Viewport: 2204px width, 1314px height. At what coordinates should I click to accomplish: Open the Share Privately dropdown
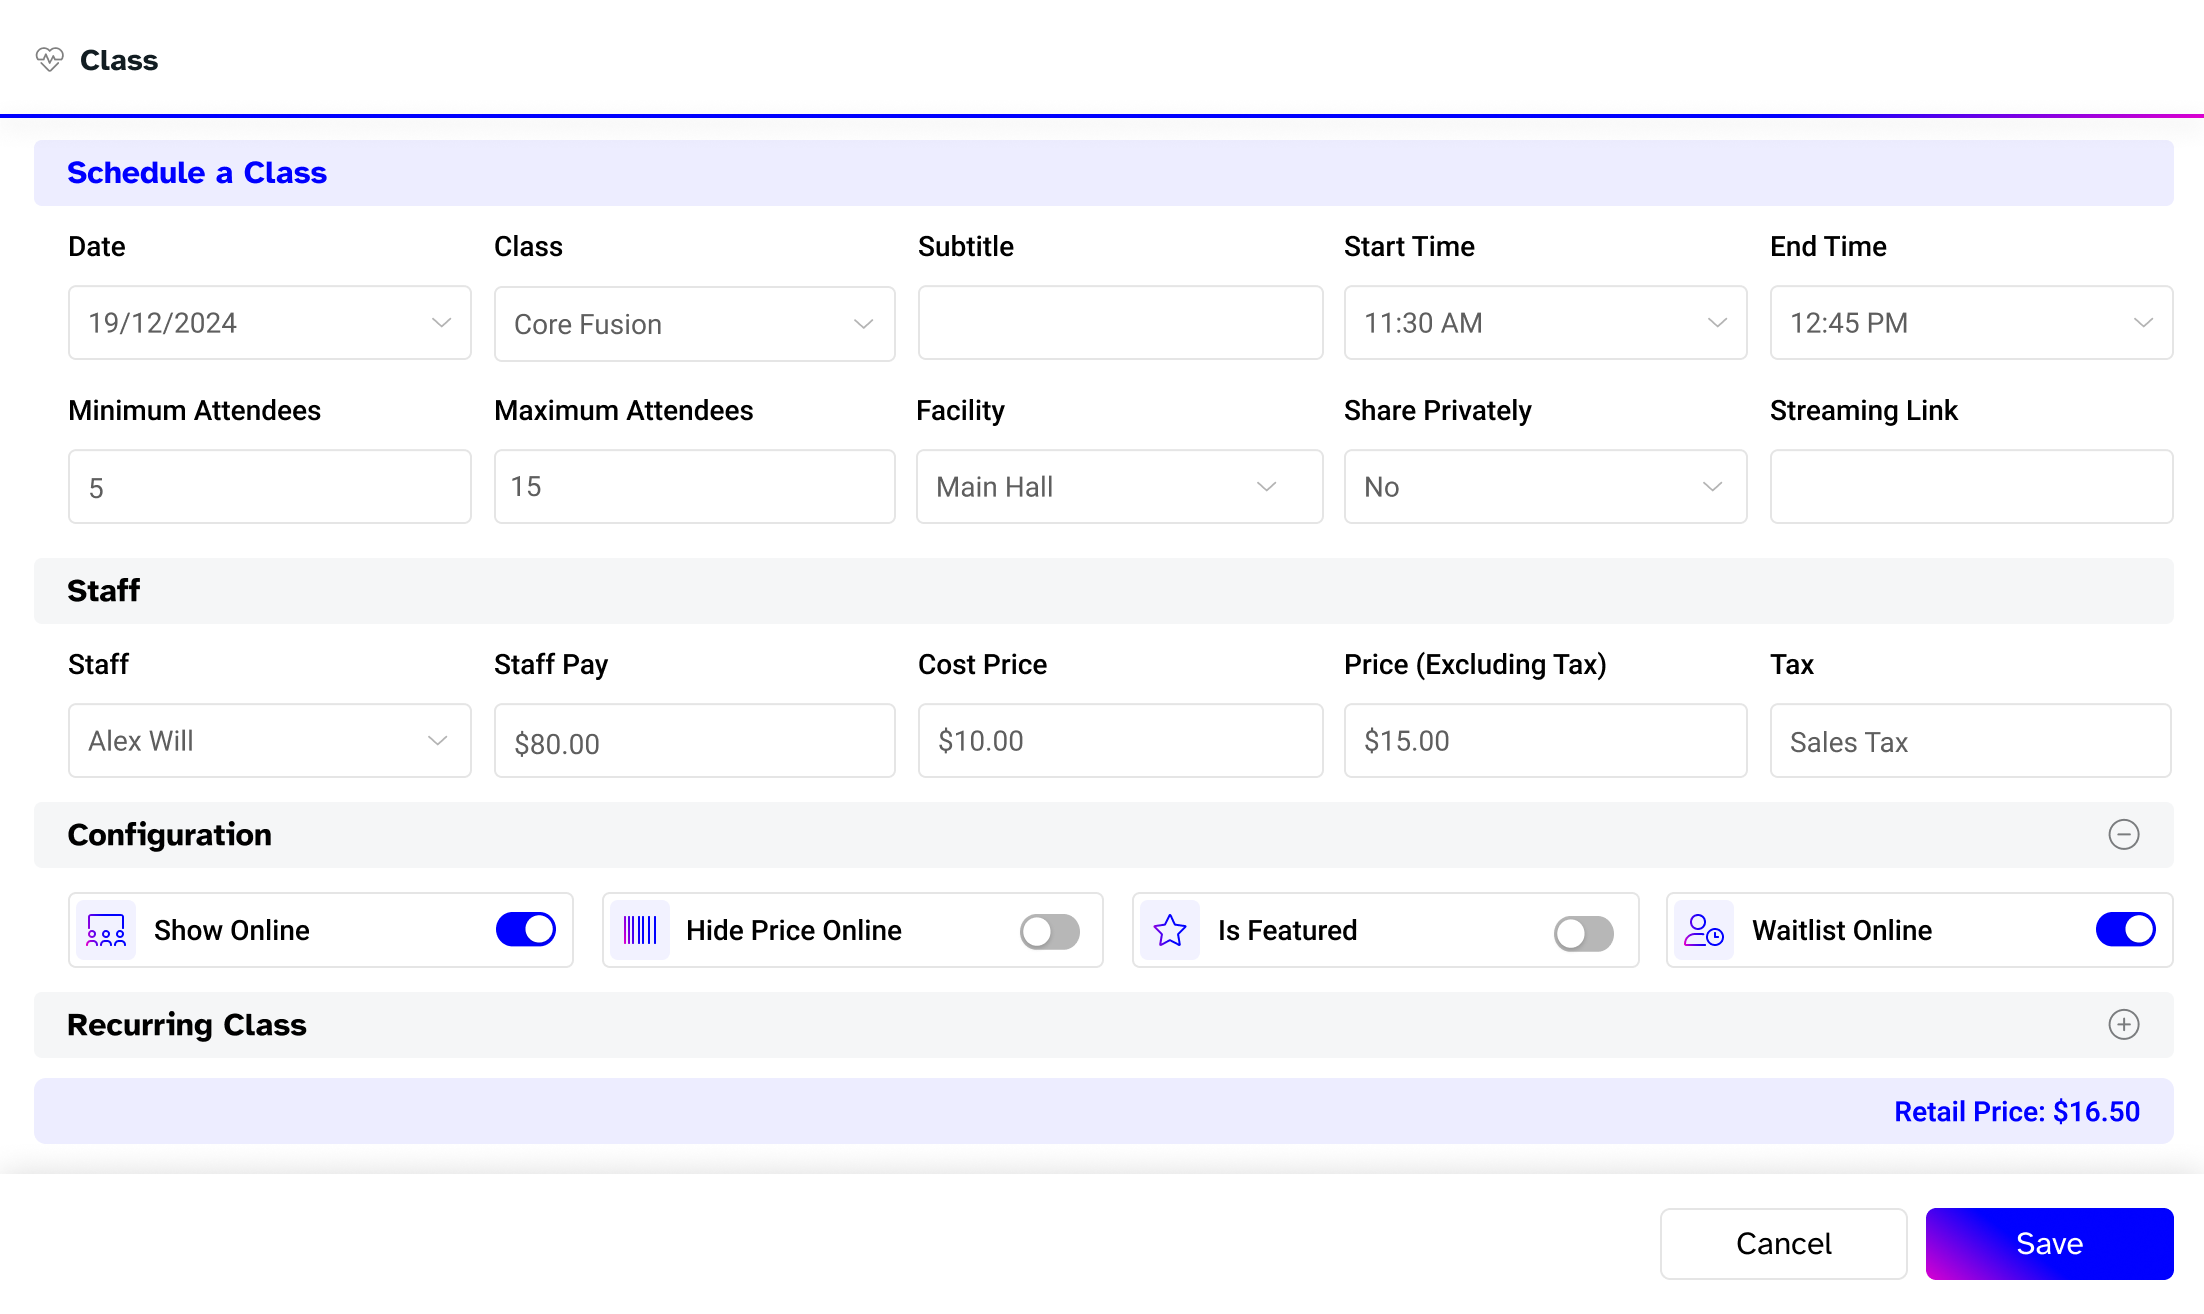[x=1544, y=485]
